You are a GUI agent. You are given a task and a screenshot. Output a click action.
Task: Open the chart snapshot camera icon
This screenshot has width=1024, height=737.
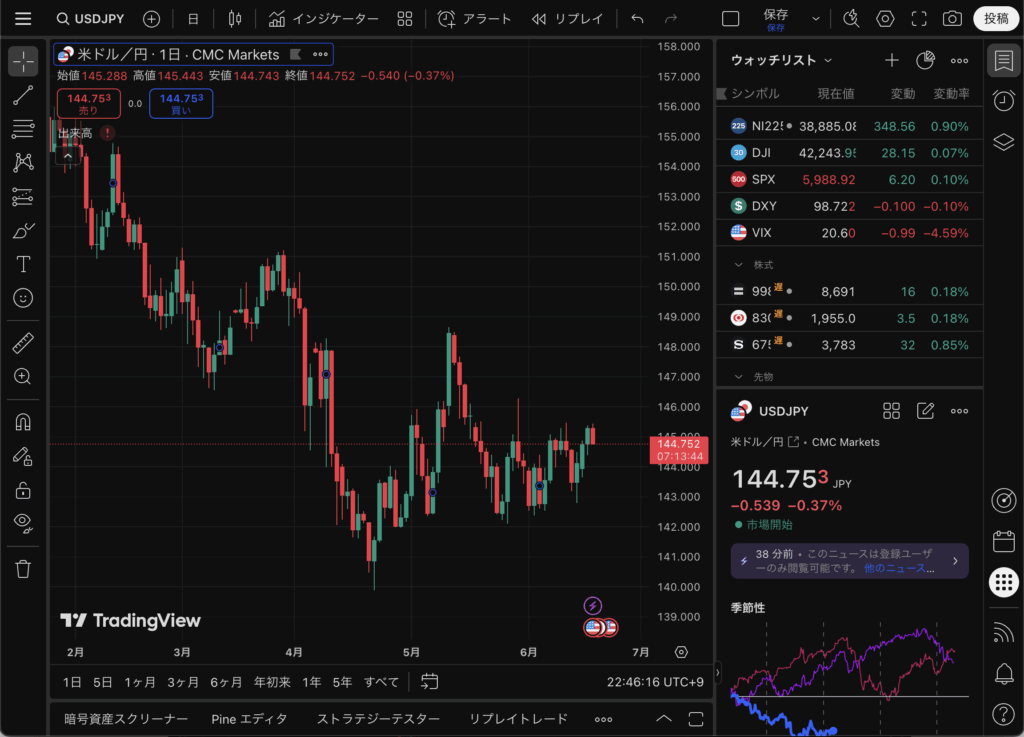(952, 19)
